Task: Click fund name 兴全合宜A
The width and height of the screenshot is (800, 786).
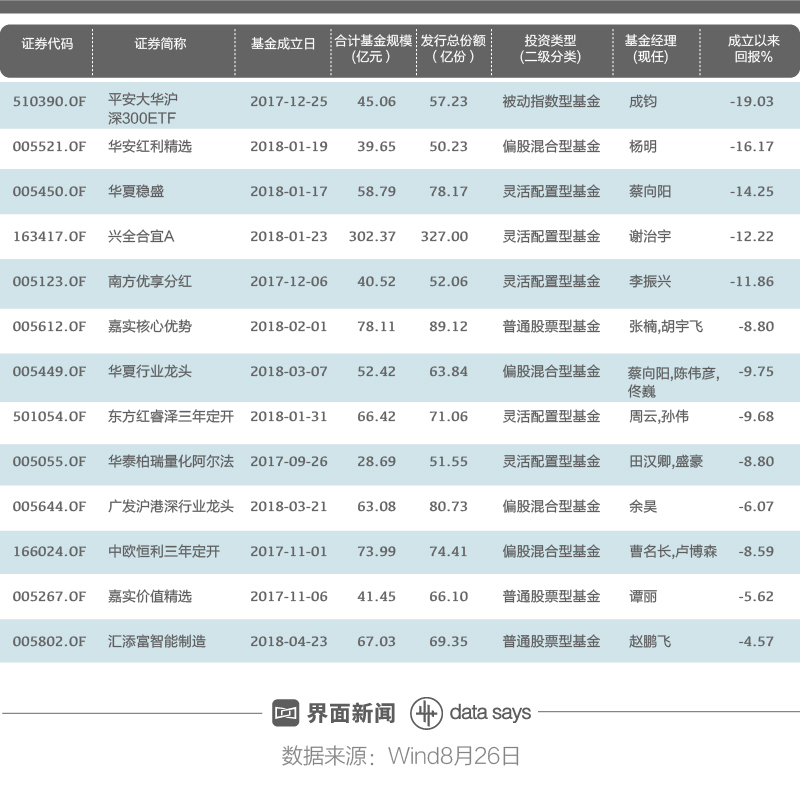Action: click(x=141, y=237)
